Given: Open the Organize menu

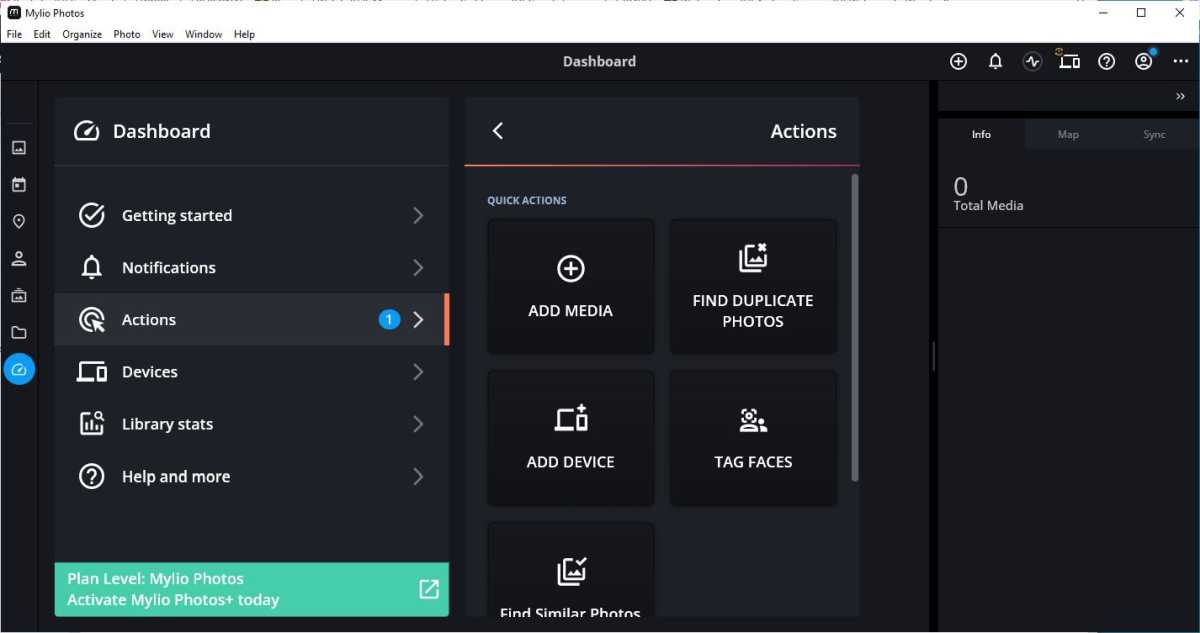Looking at the screenshot, I should click(82, 34).
